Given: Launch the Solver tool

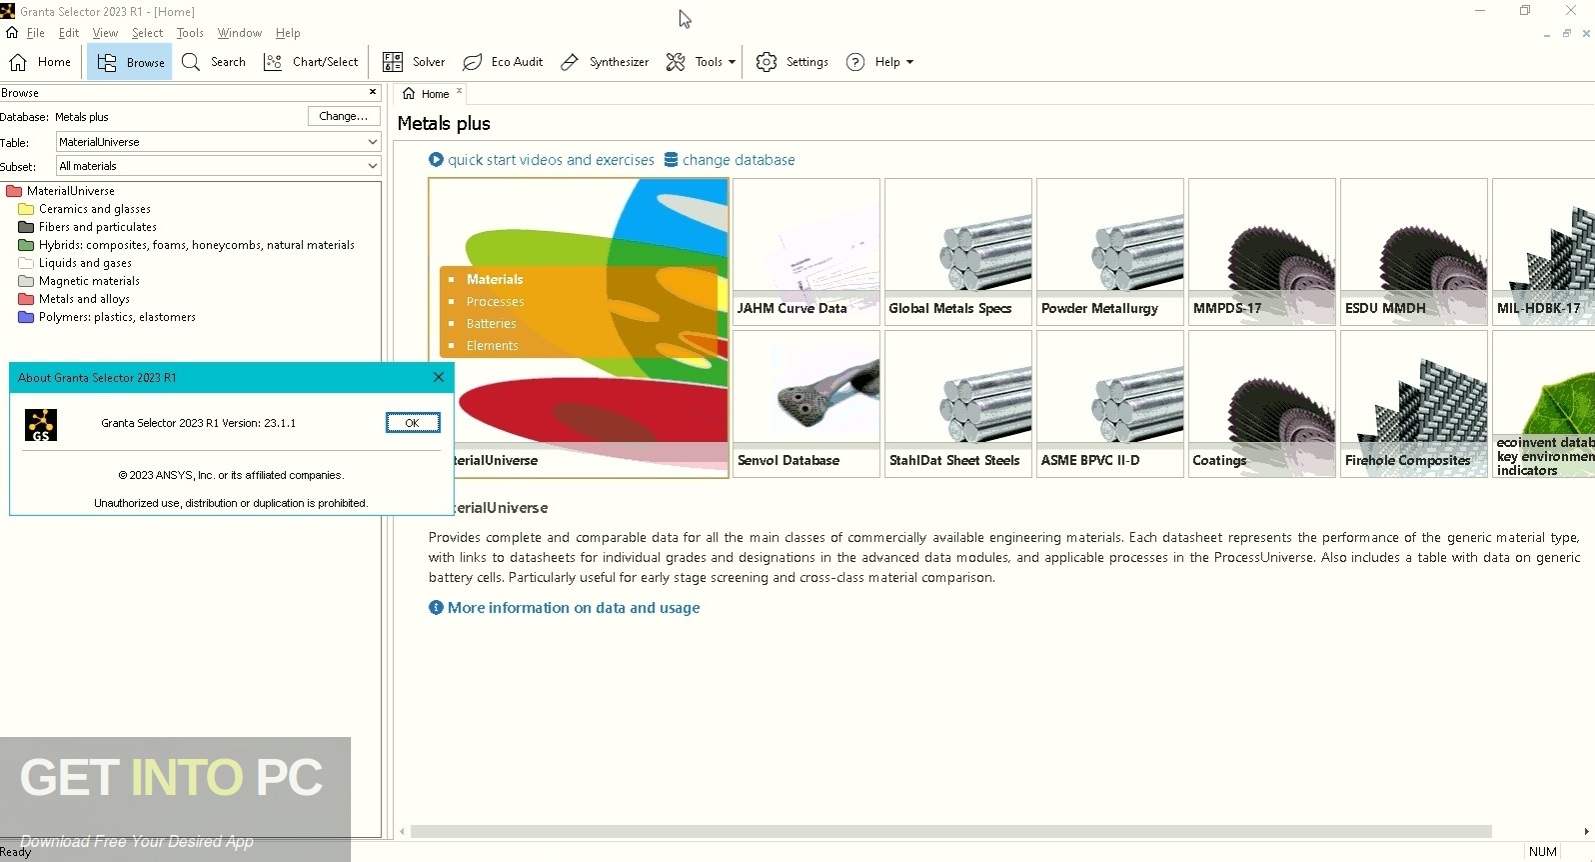Looking at the screenshot, I should click(413, 62).
